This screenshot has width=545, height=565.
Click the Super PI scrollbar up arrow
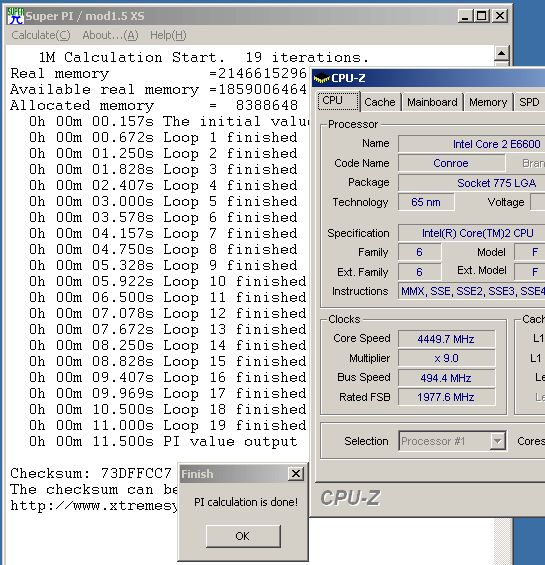[x=501, y=54]
